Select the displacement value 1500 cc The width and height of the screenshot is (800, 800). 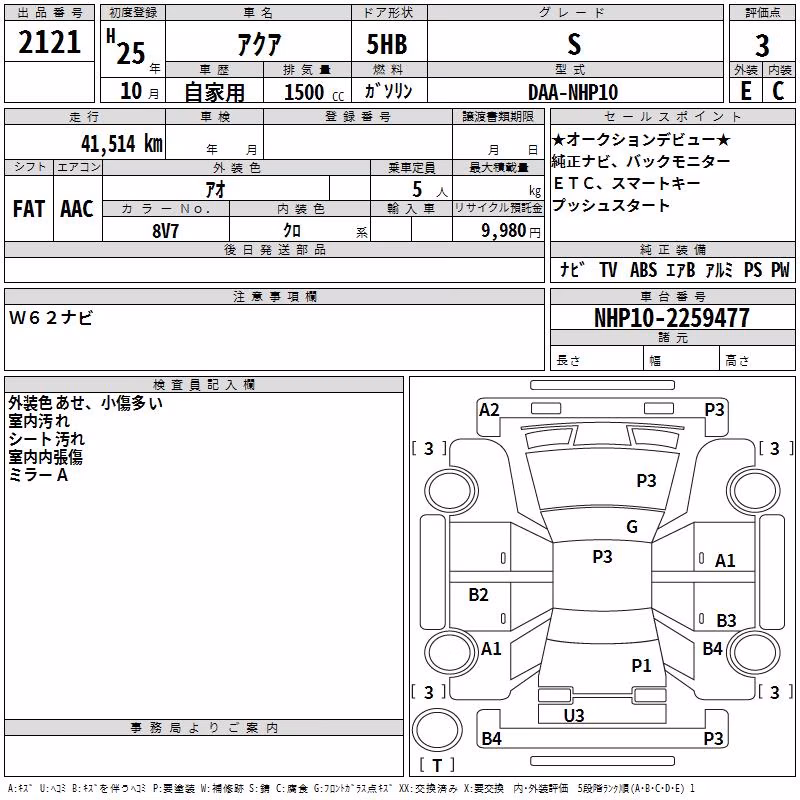314,92
